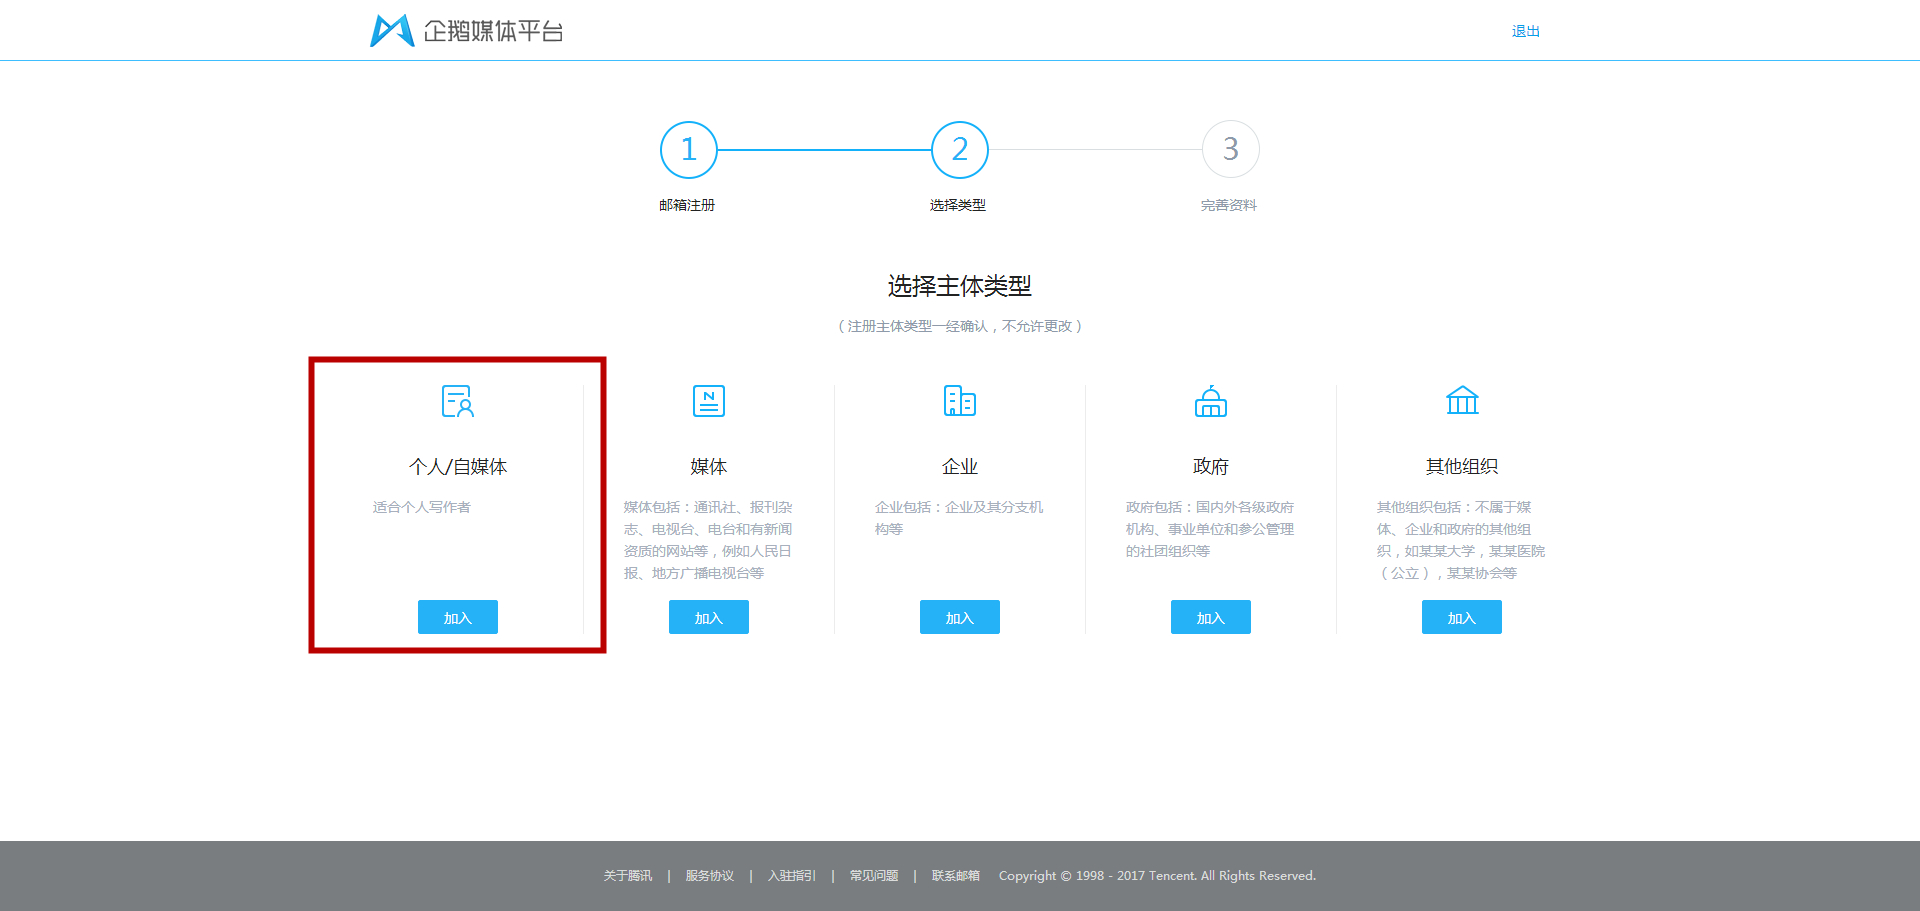
Task: Click the 政府 government icon
Action: [x=1210, y=401]
